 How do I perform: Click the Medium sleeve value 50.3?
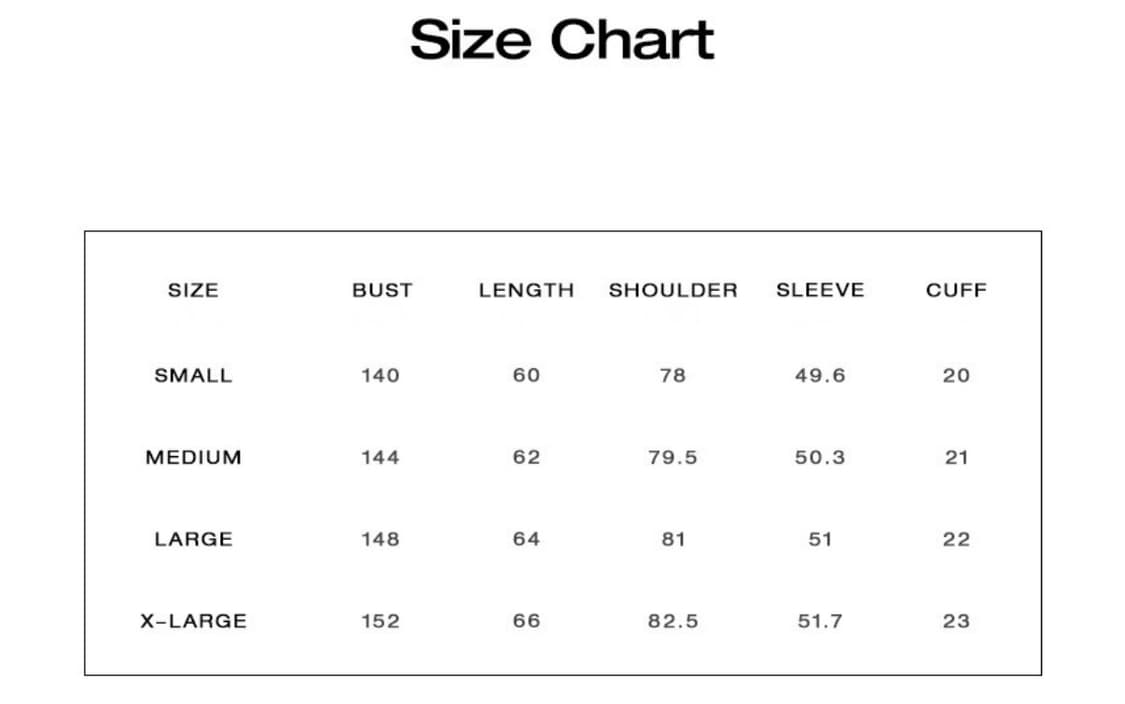pyautogui.click(x=820, y=458)
